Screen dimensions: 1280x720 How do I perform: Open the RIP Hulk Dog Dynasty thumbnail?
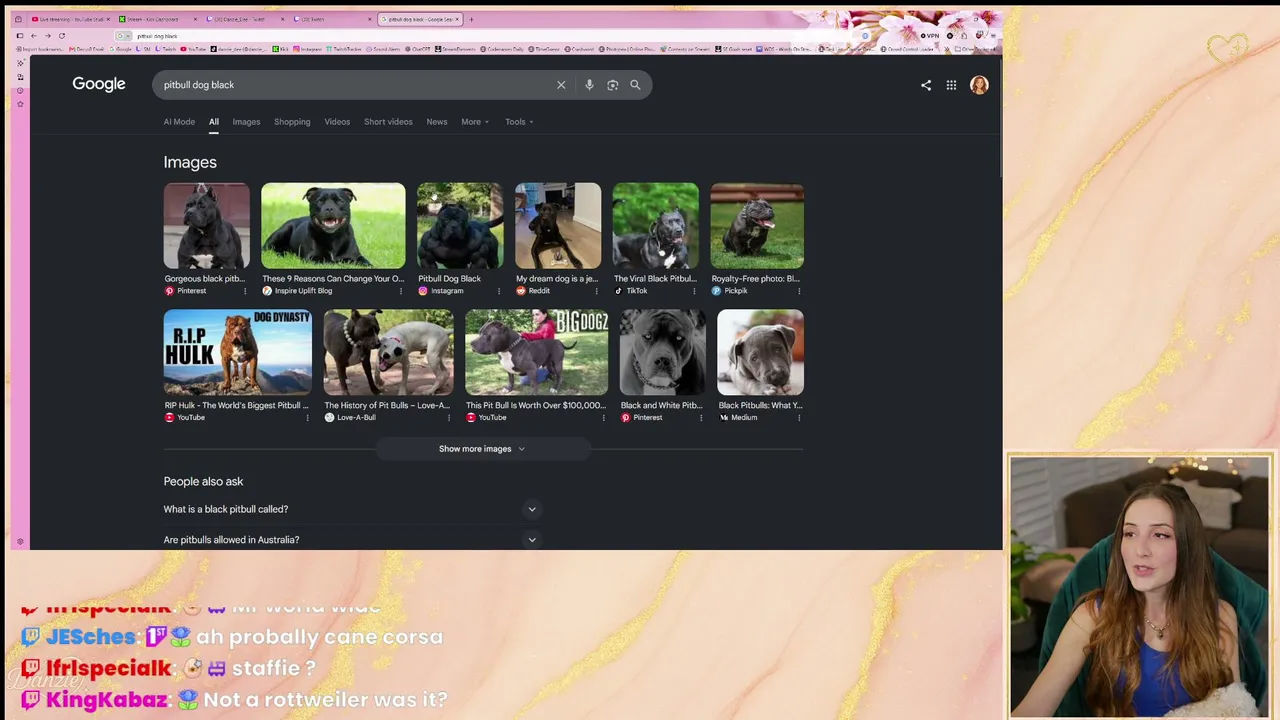click(238, 353)
